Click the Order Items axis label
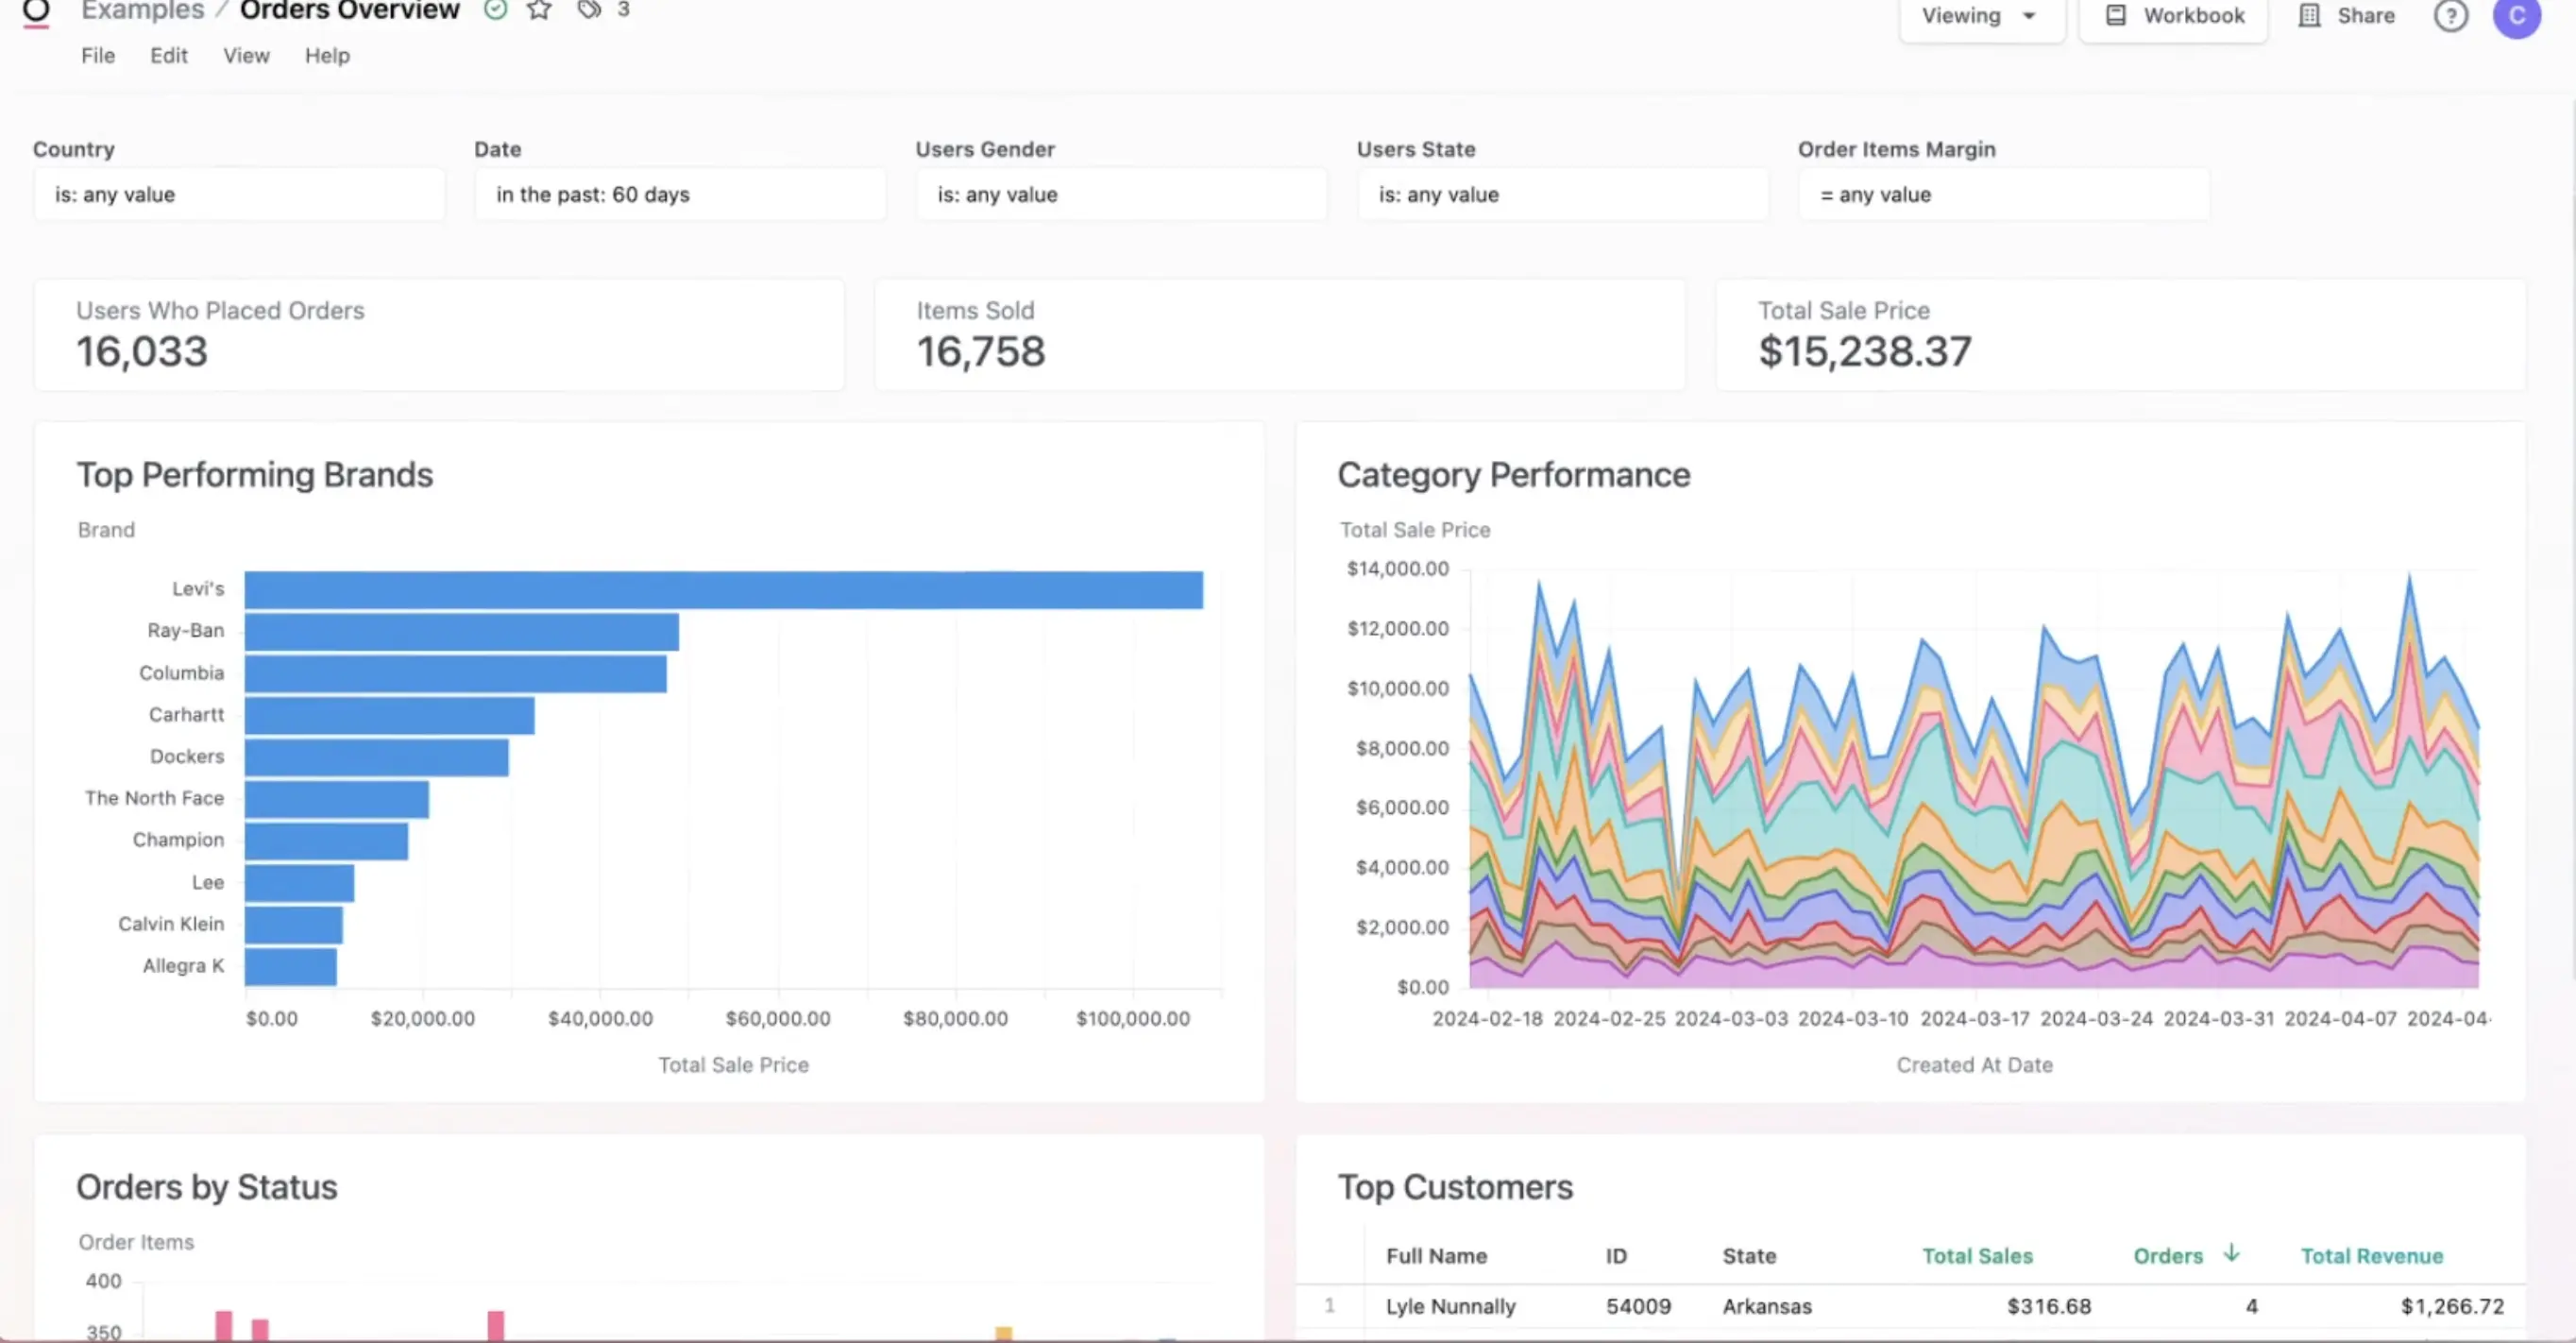 click(136, 1242)
